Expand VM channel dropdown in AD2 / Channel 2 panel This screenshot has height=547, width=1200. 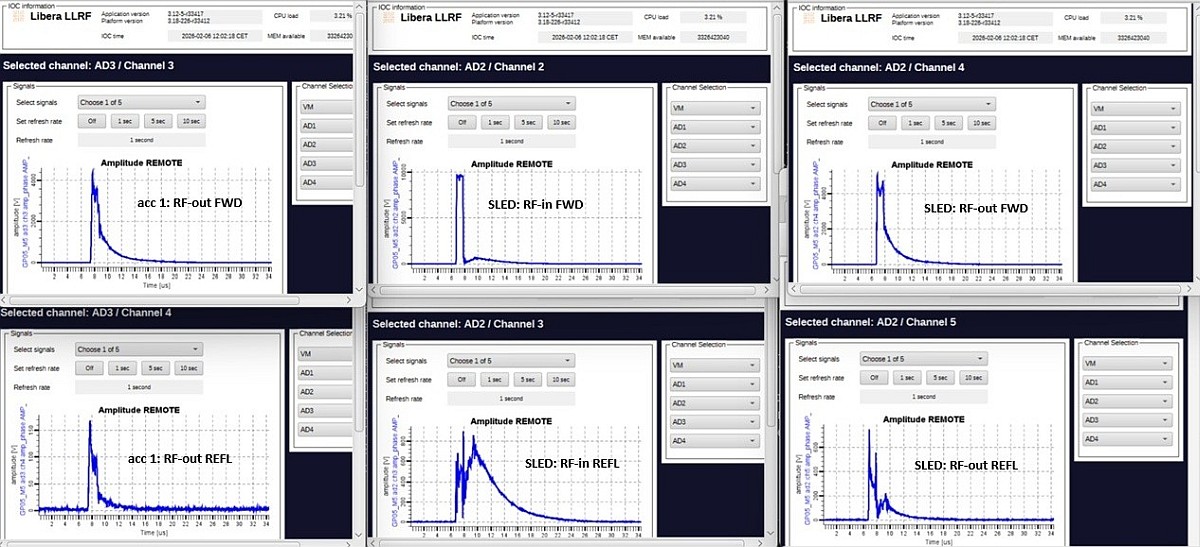pos(715,108)
